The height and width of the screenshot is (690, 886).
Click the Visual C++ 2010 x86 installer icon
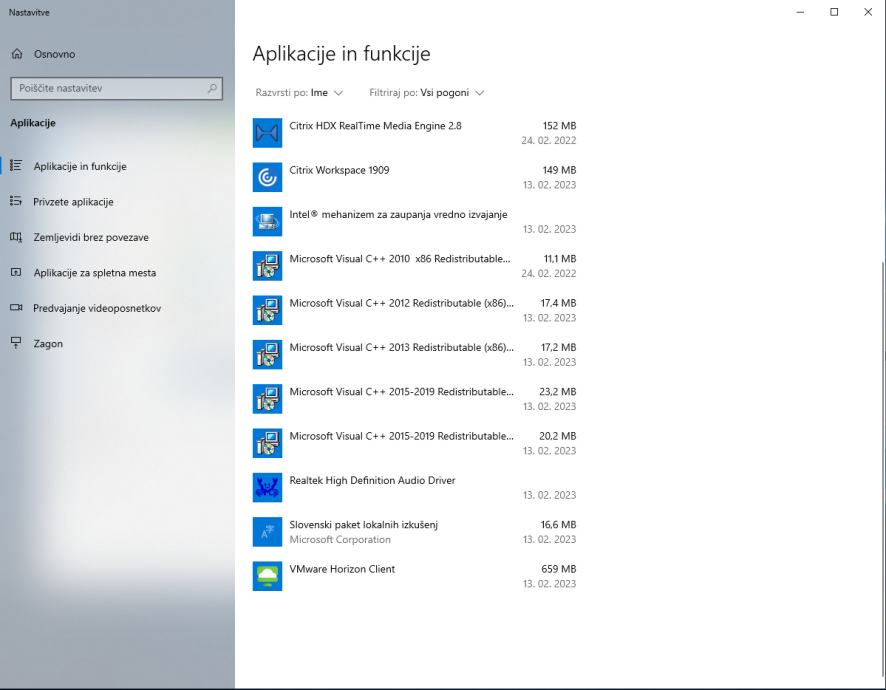coord(267,266)
